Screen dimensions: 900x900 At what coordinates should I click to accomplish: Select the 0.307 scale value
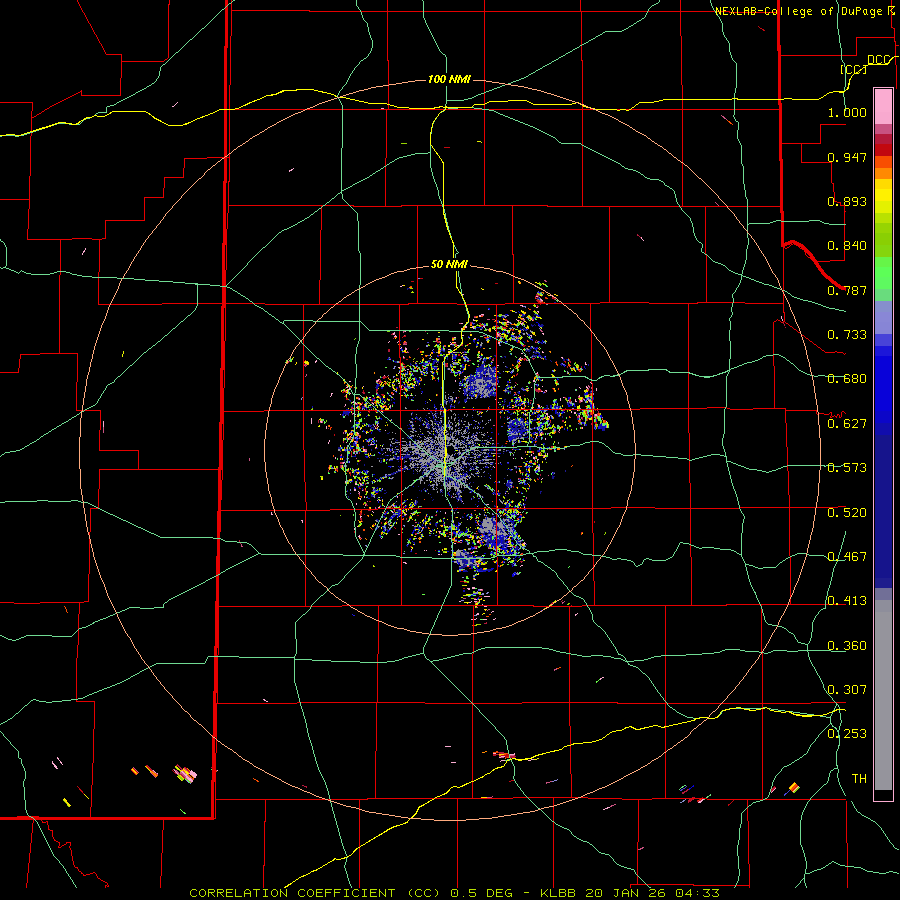tap(847, 689)
